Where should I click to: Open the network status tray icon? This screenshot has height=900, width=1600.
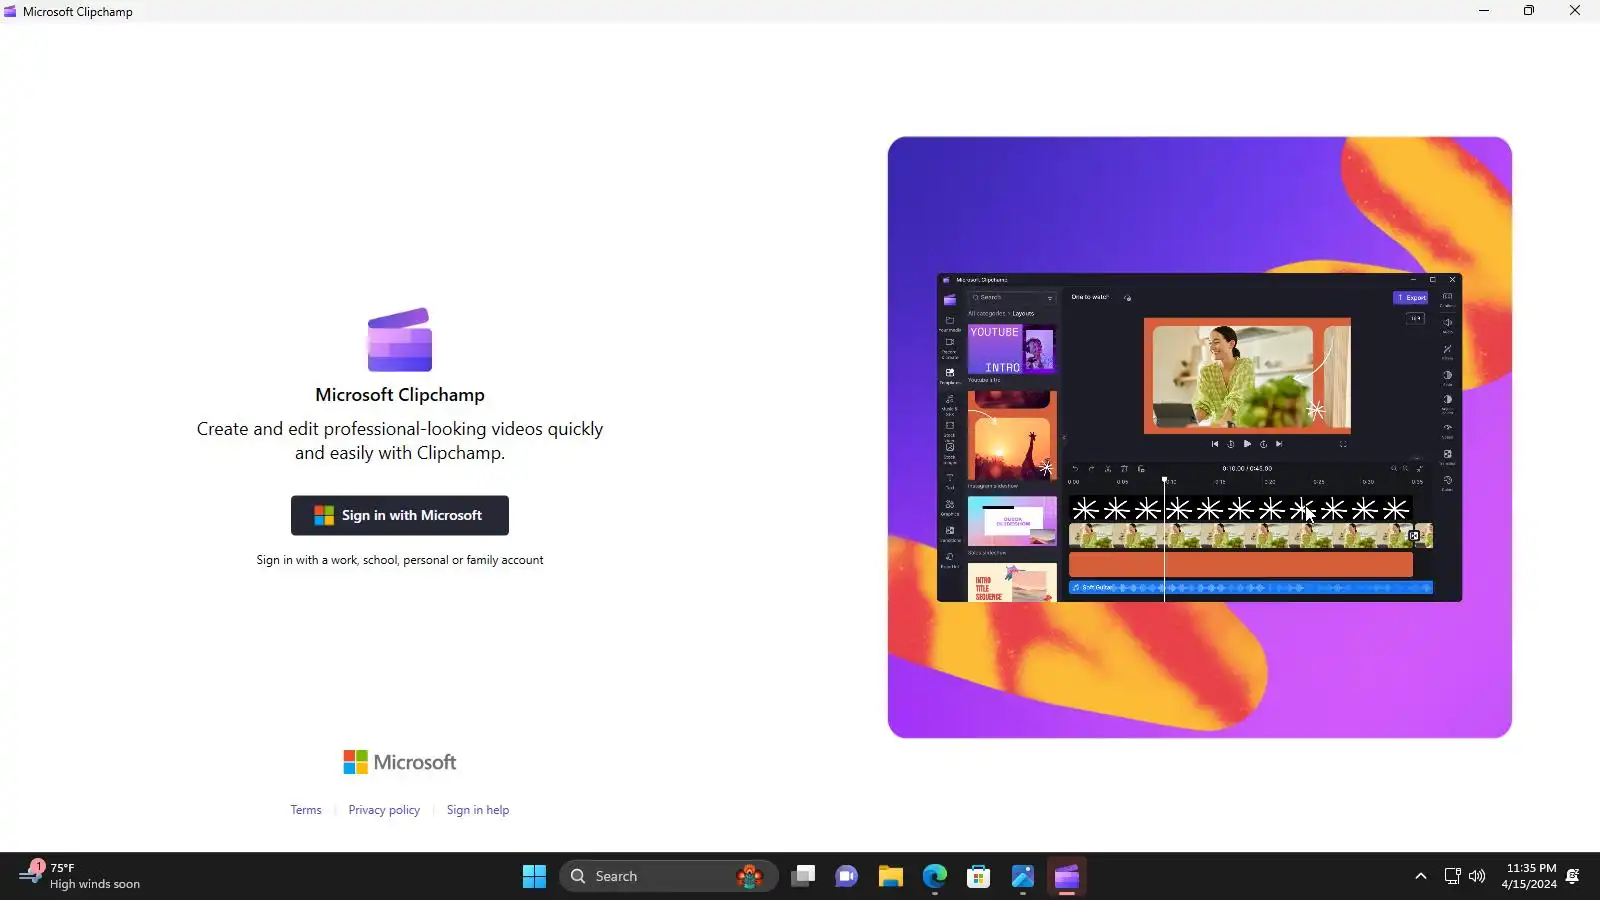pyautogui.click(x=1452, y=876)
